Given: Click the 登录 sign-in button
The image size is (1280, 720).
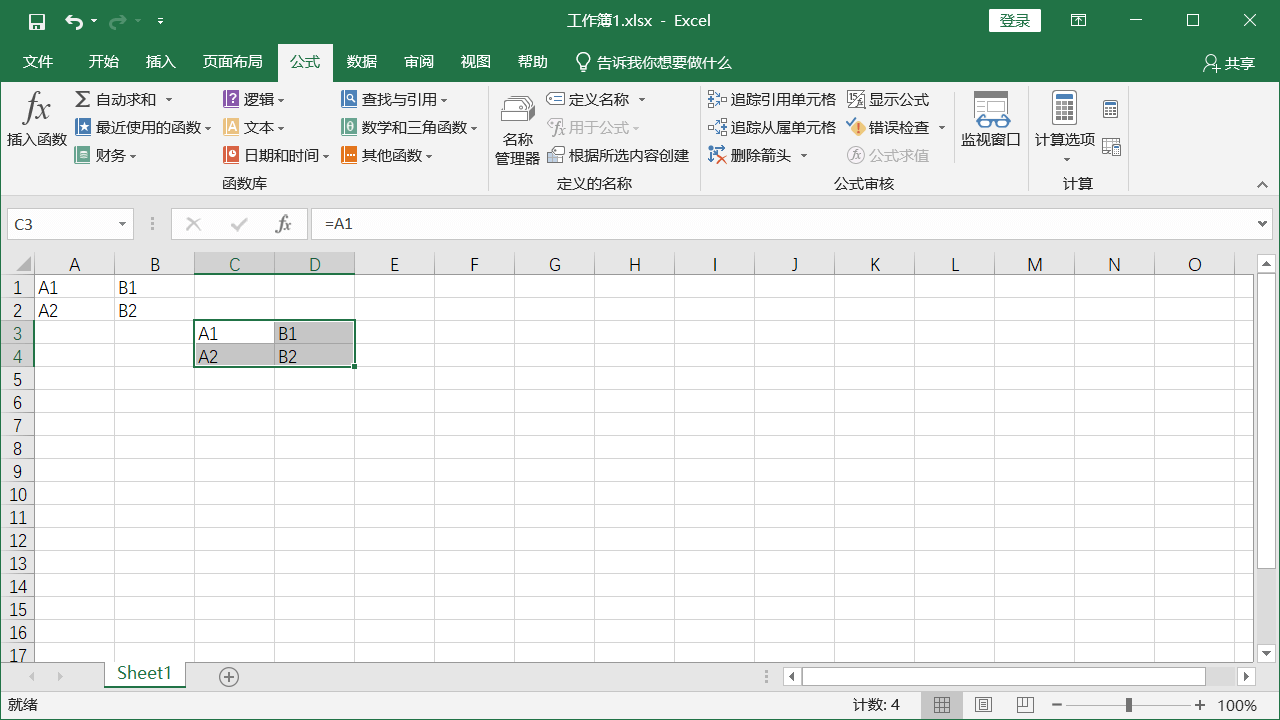Looking at the screenshot, I should (1014, 21).
